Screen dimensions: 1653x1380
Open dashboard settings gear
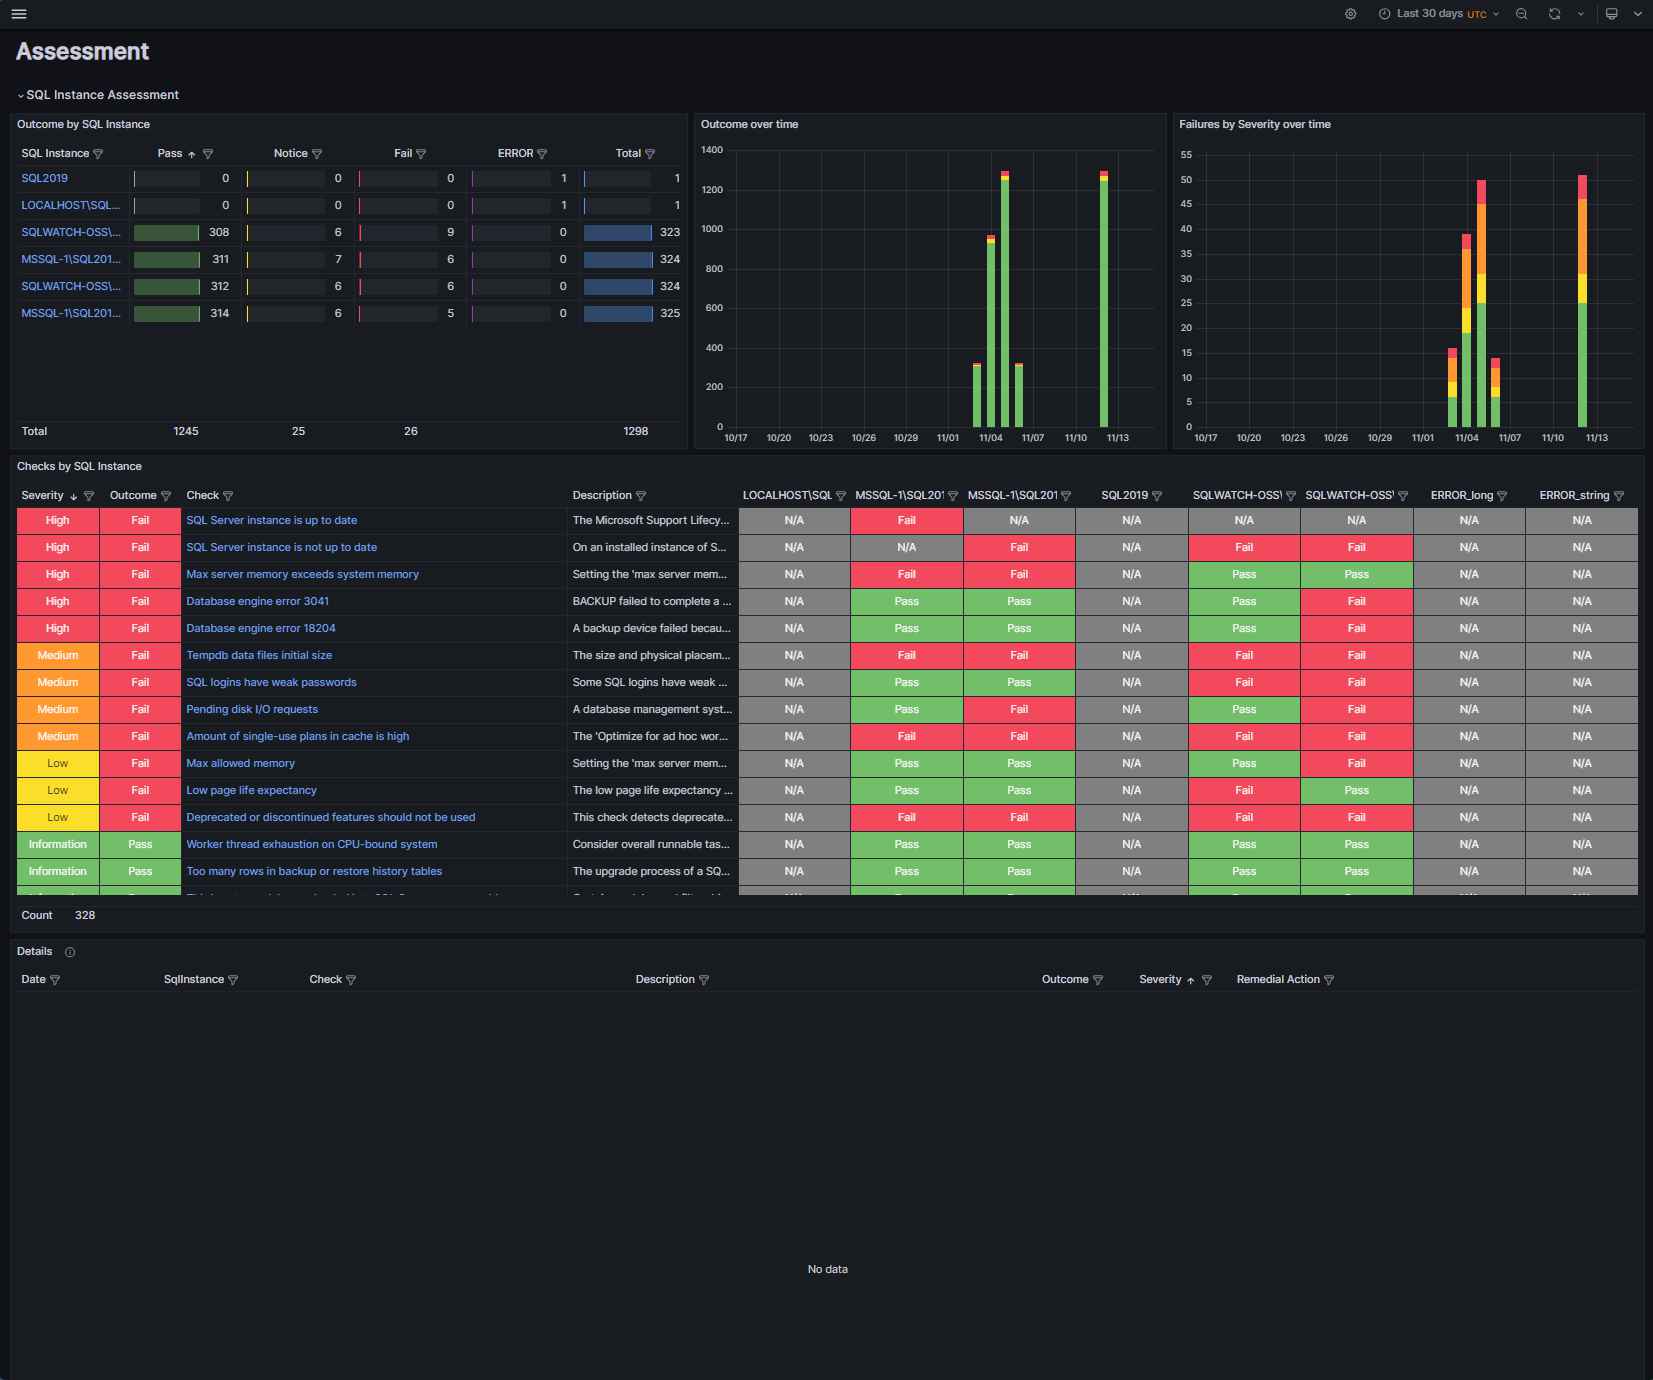[1351, 14]
